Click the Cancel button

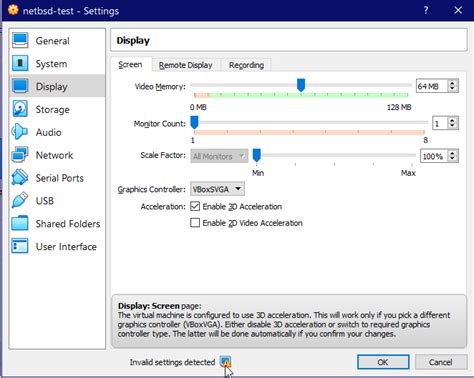(441, 362)
